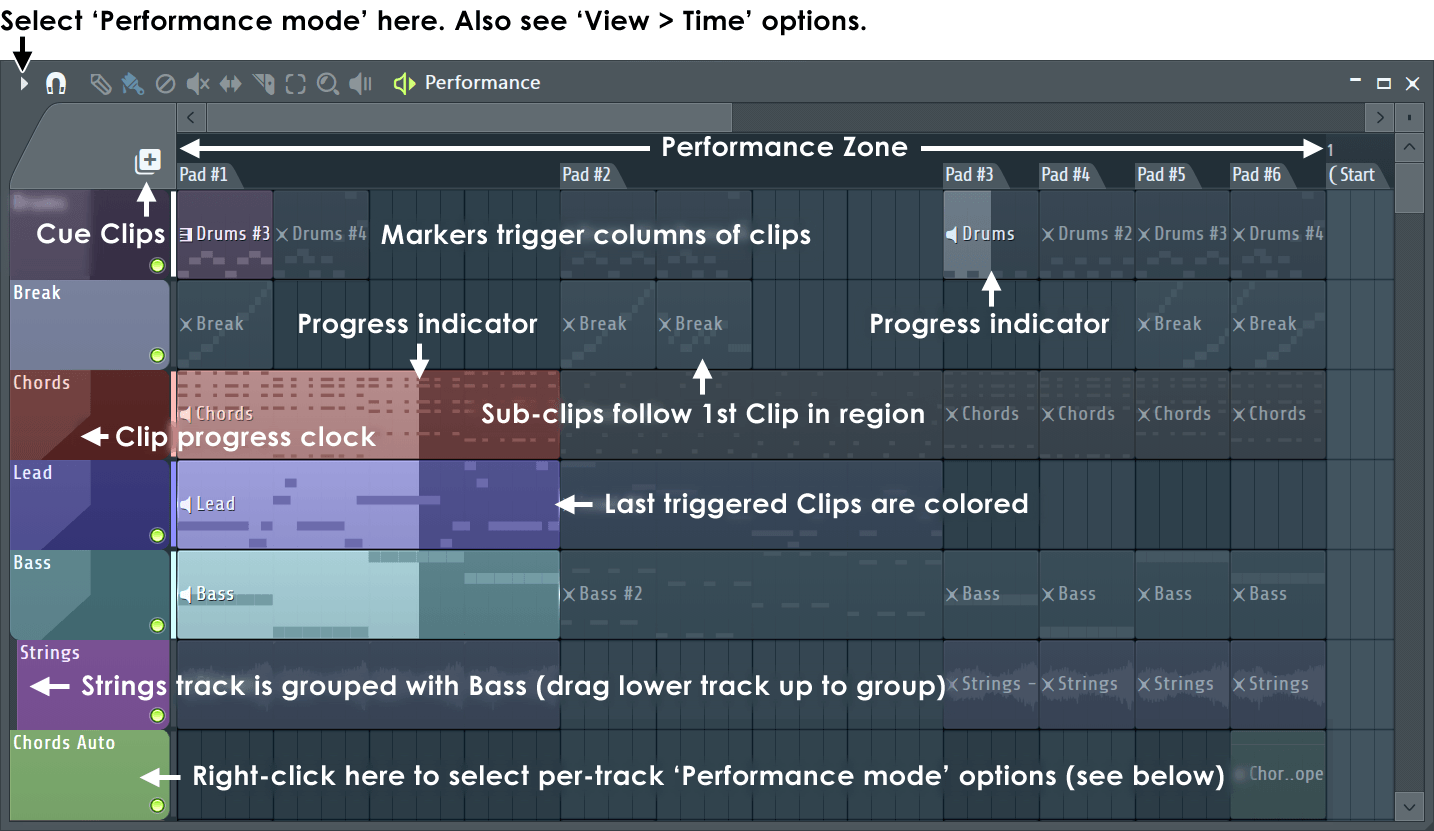Trigger the Pad #2 marker
Viewport: 1434px width, 831px height.
(587, 175)
